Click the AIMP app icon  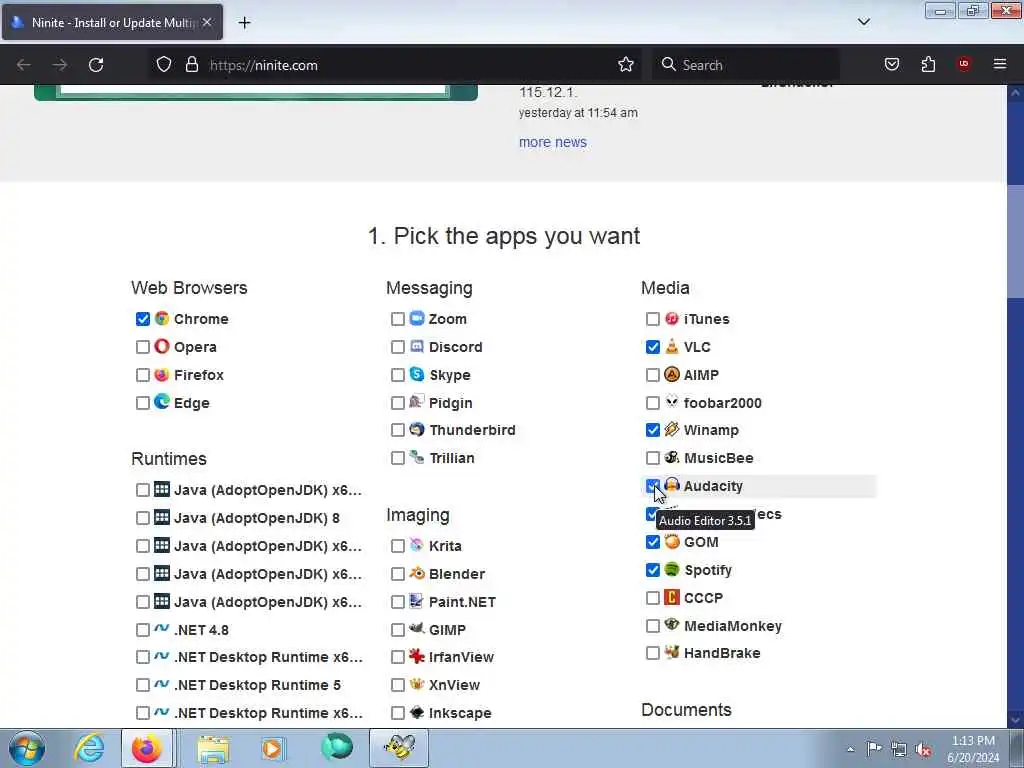672,375
